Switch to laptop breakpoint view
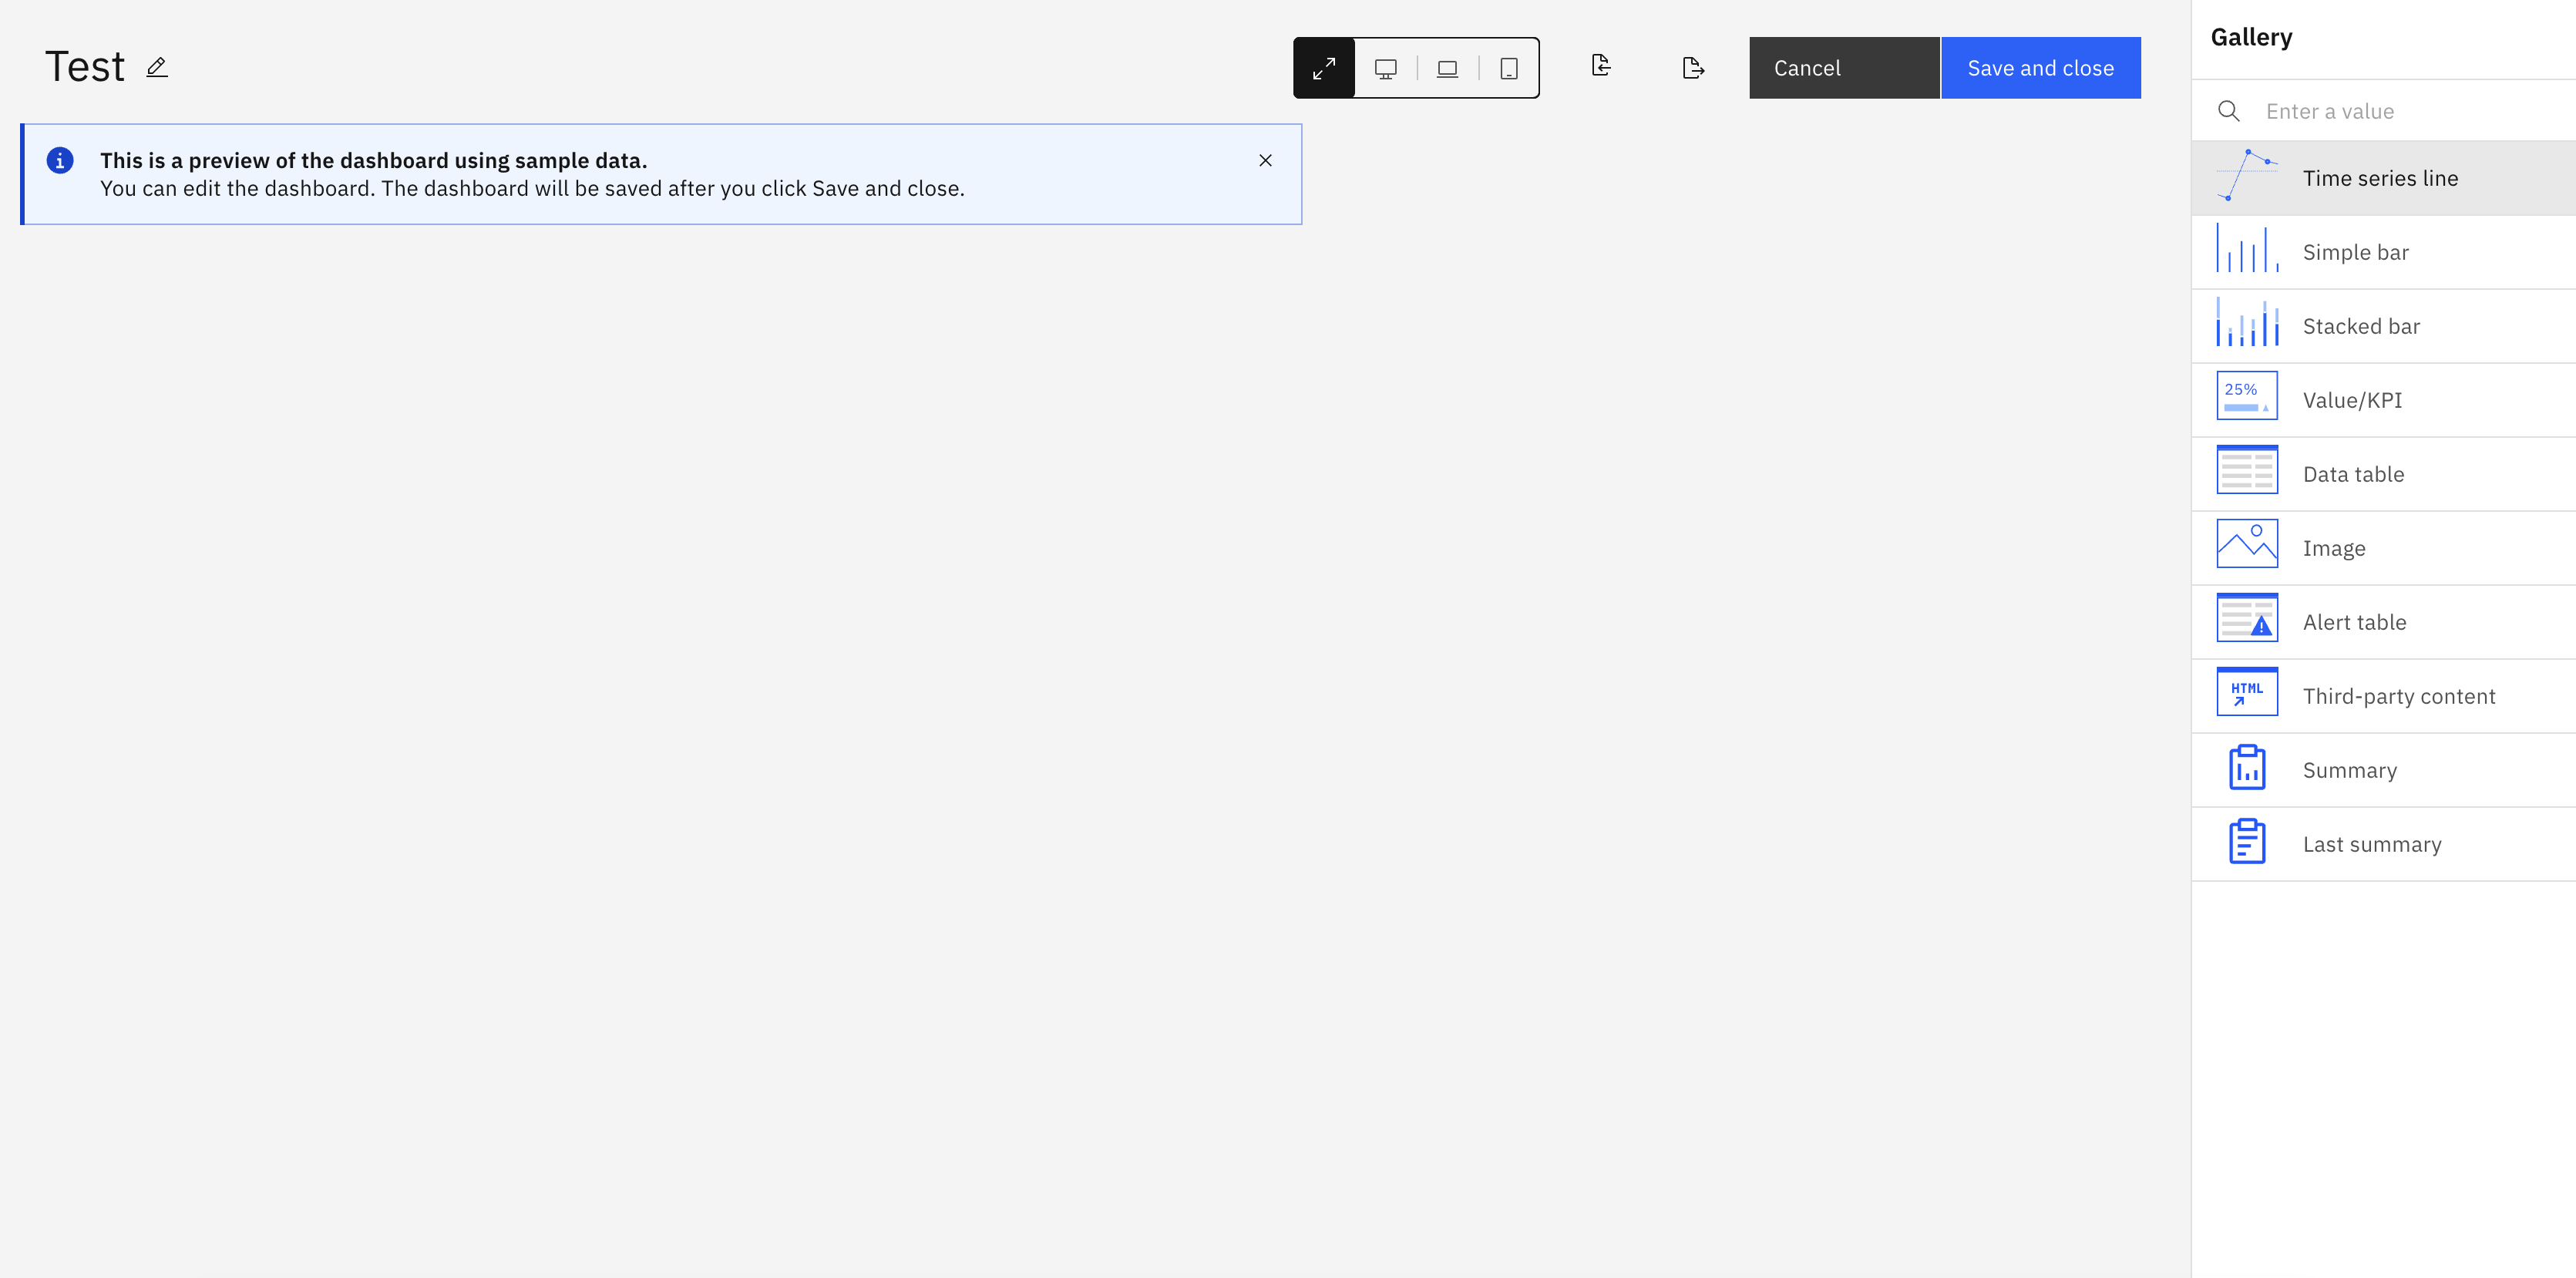The image size is (2576, 1278). [x=1447, y=68]
